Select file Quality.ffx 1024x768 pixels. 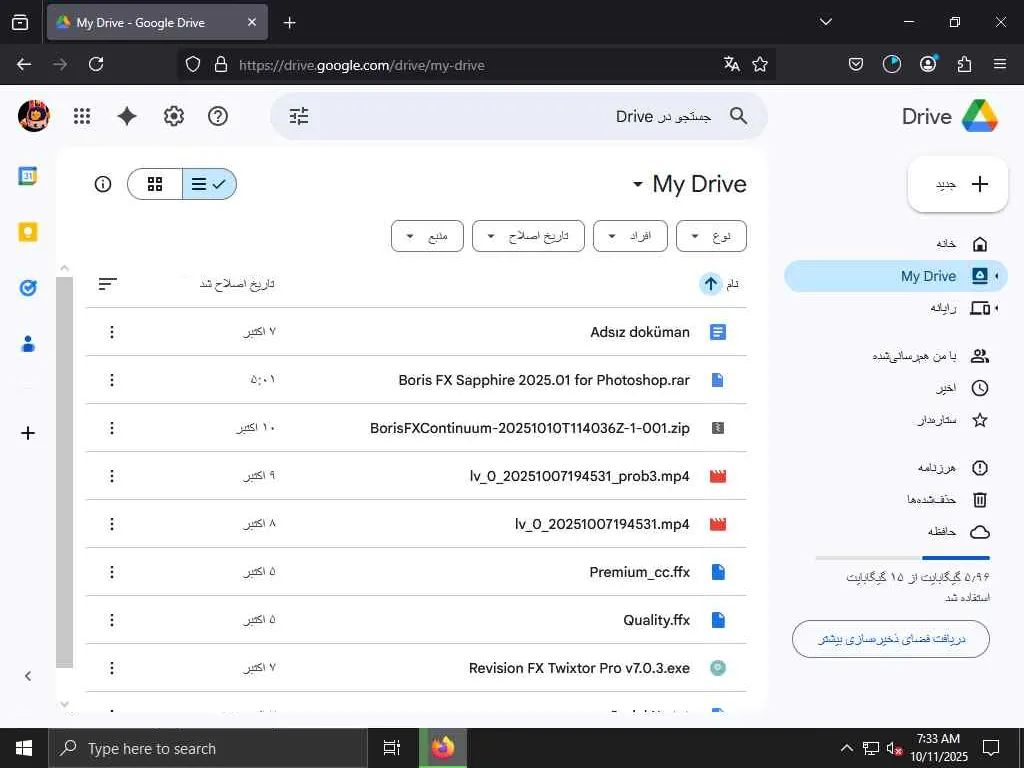(416, 620)
